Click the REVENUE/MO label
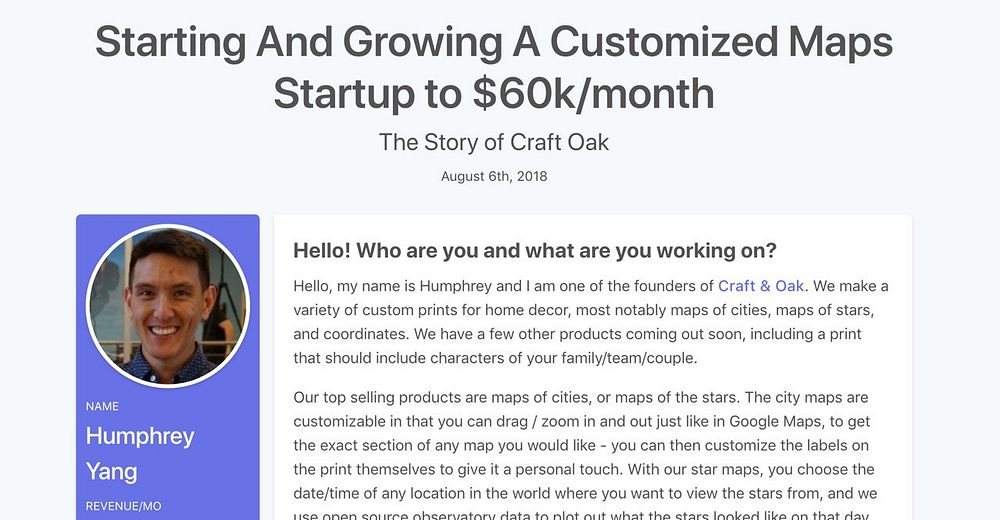 point(123,506)
